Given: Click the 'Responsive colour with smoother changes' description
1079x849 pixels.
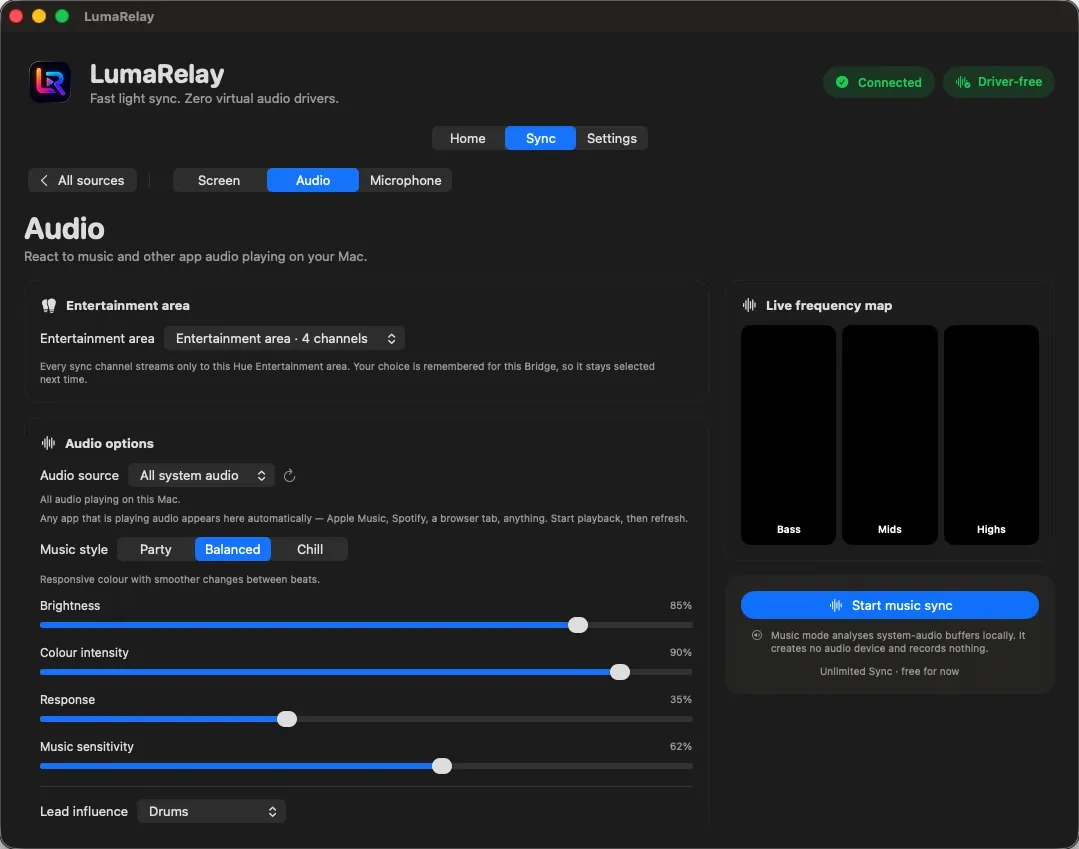Looking at the screenshot, I should click(180, 579).
